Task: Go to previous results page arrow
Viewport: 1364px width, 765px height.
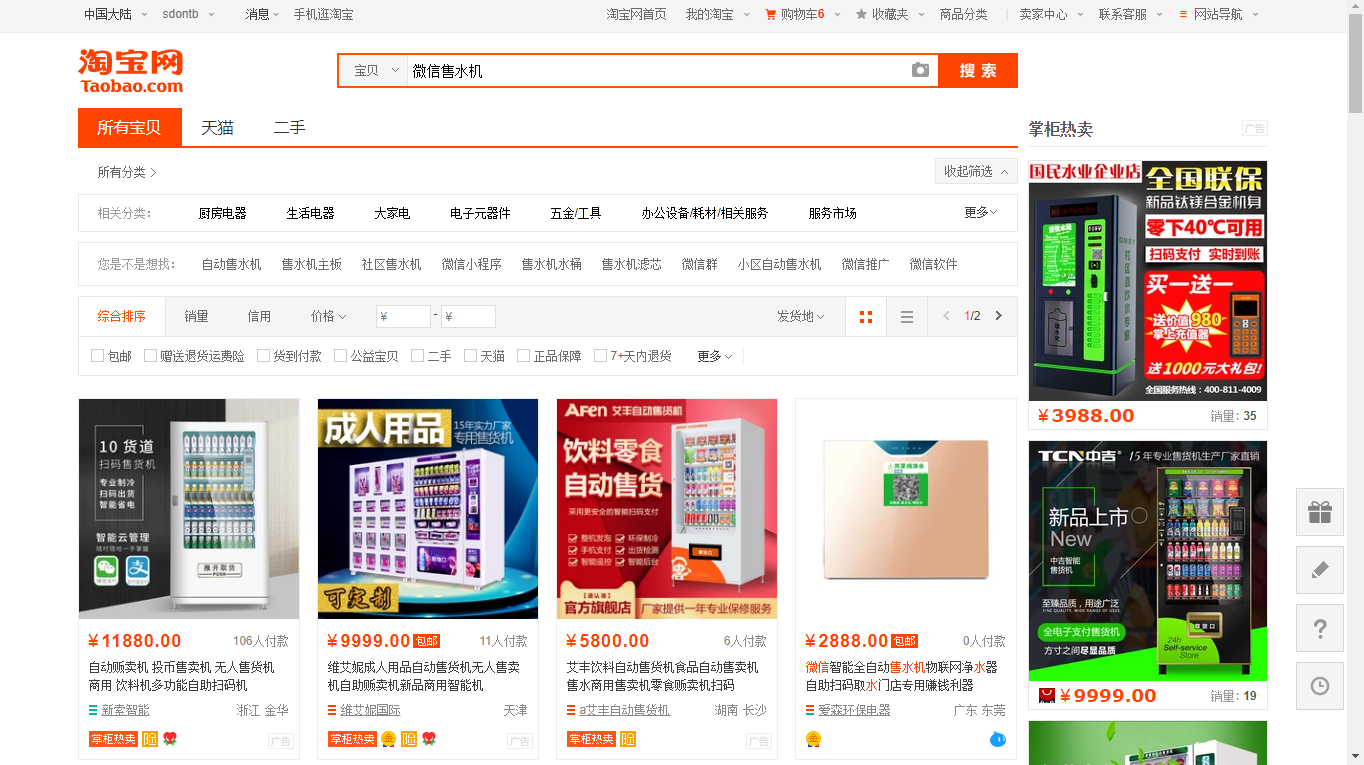Action: pyautogui.click(x=946, y=316)
